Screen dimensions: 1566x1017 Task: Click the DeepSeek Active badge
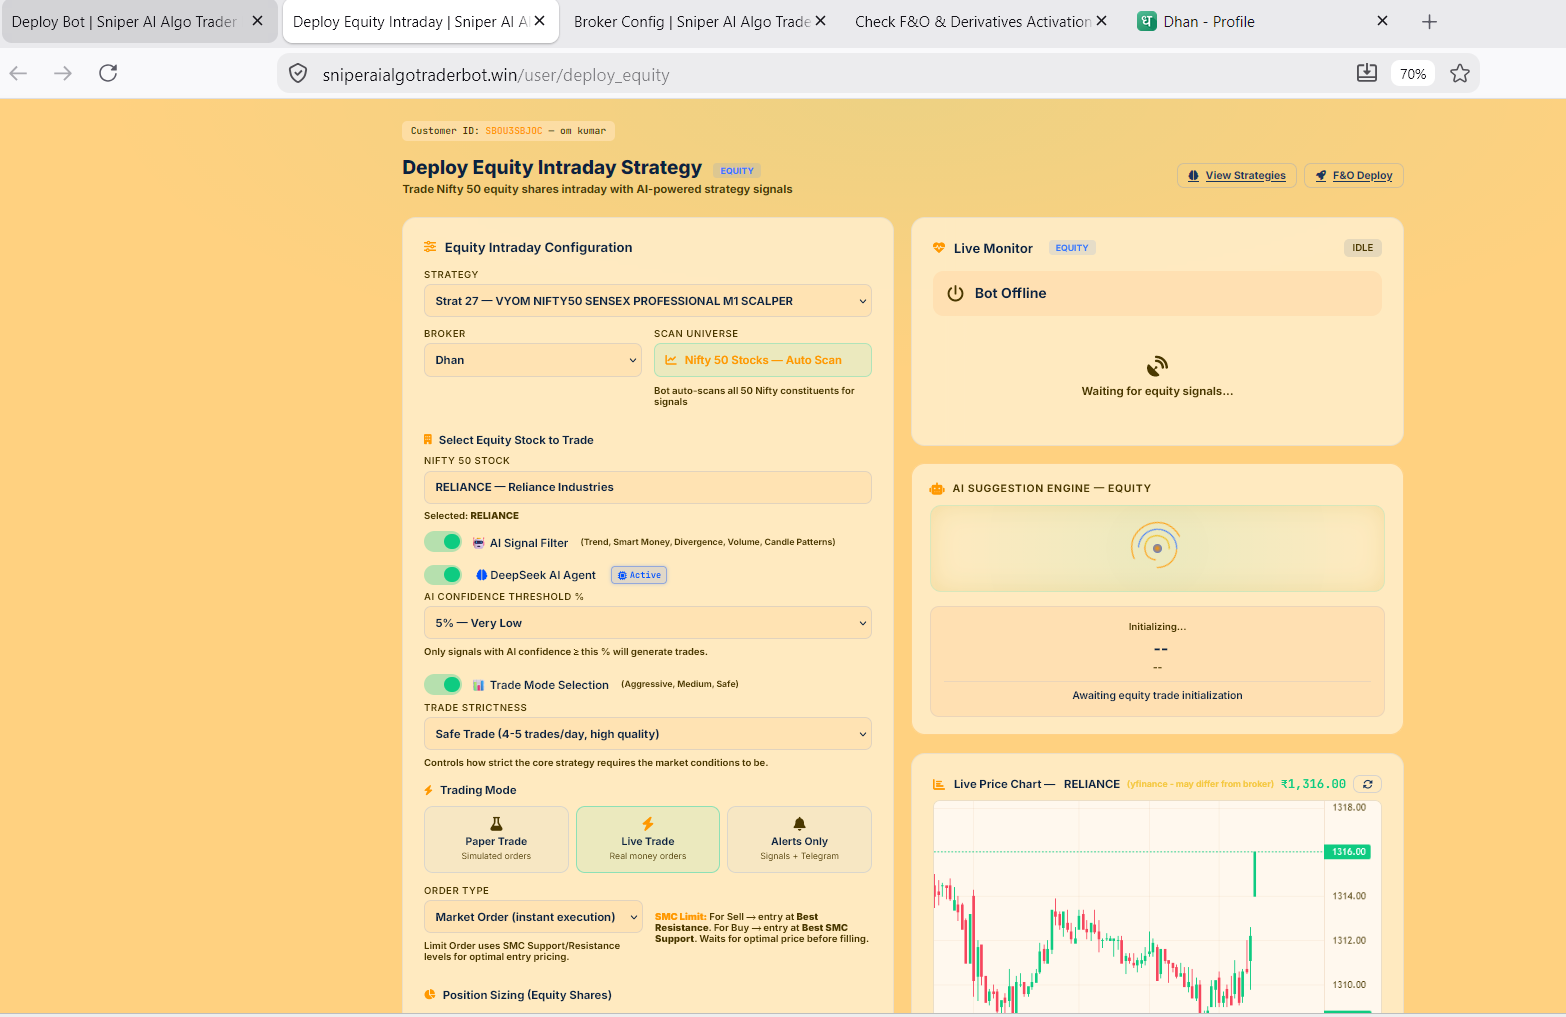point(639,575)
